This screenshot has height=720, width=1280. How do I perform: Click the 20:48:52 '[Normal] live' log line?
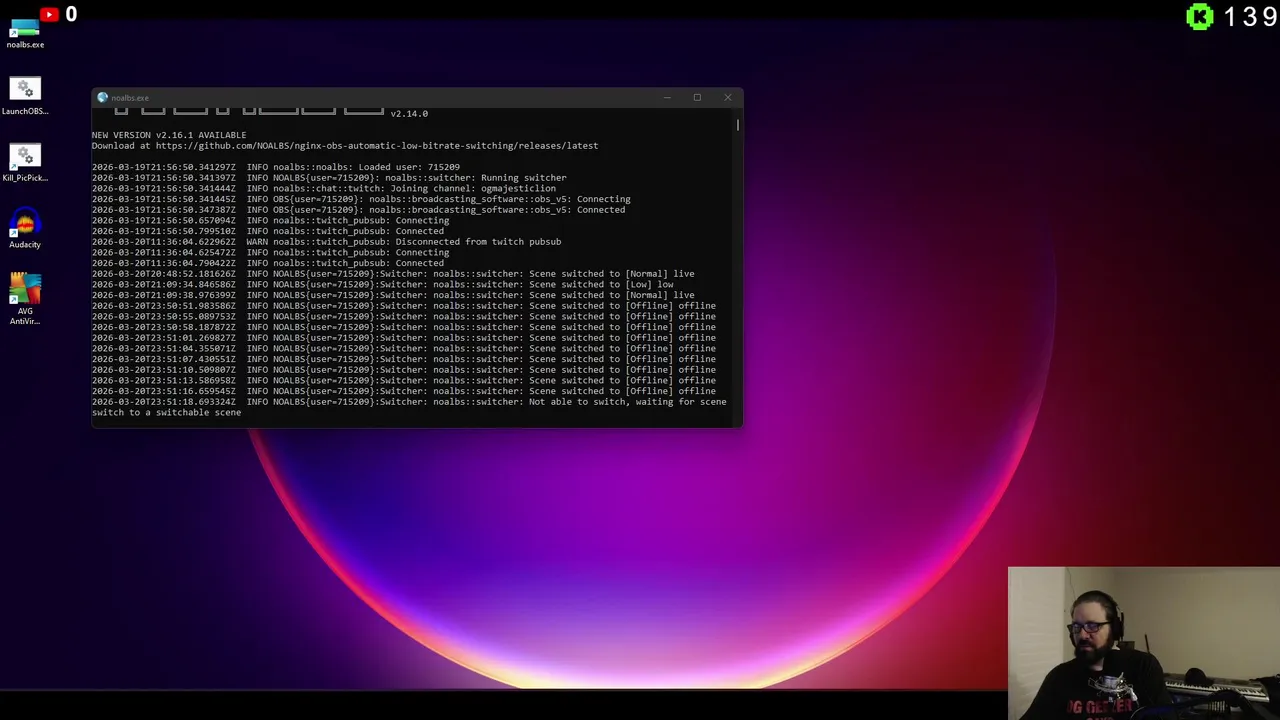393,274
